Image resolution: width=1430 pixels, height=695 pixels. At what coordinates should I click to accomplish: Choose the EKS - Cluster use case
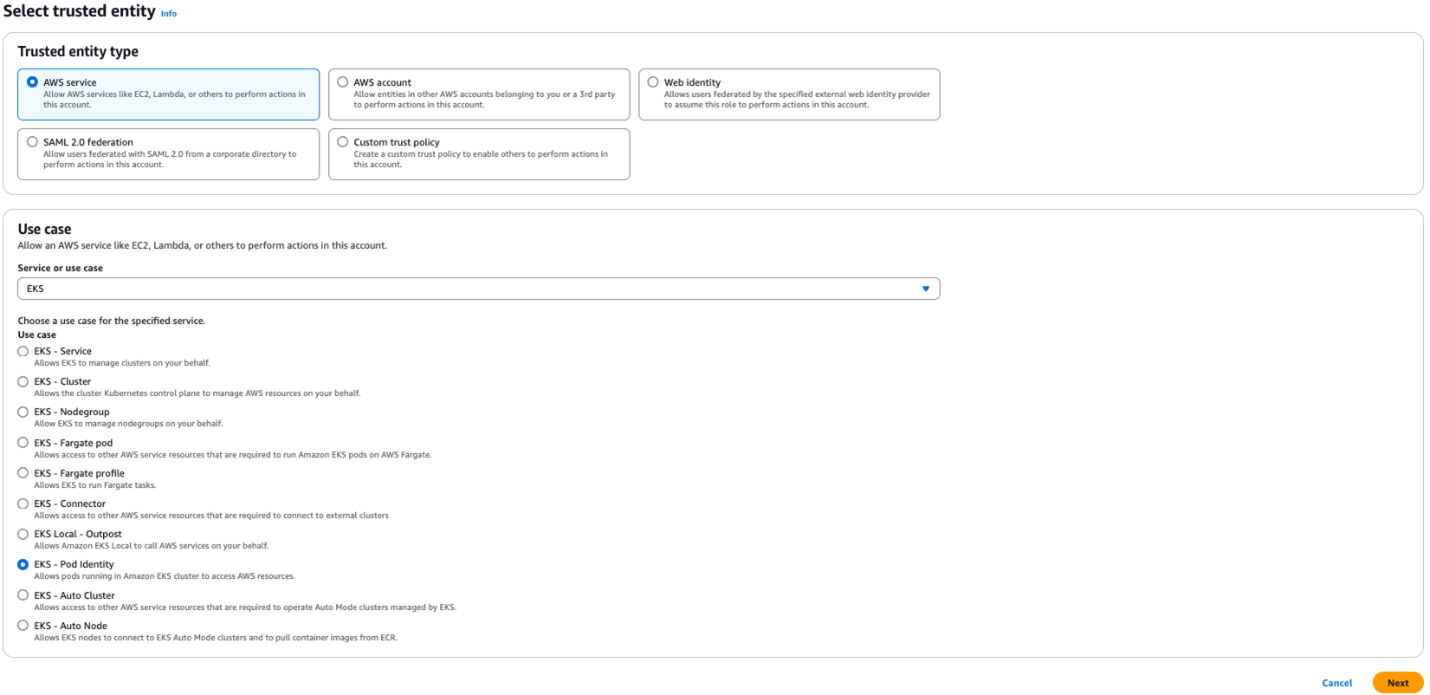23,381
